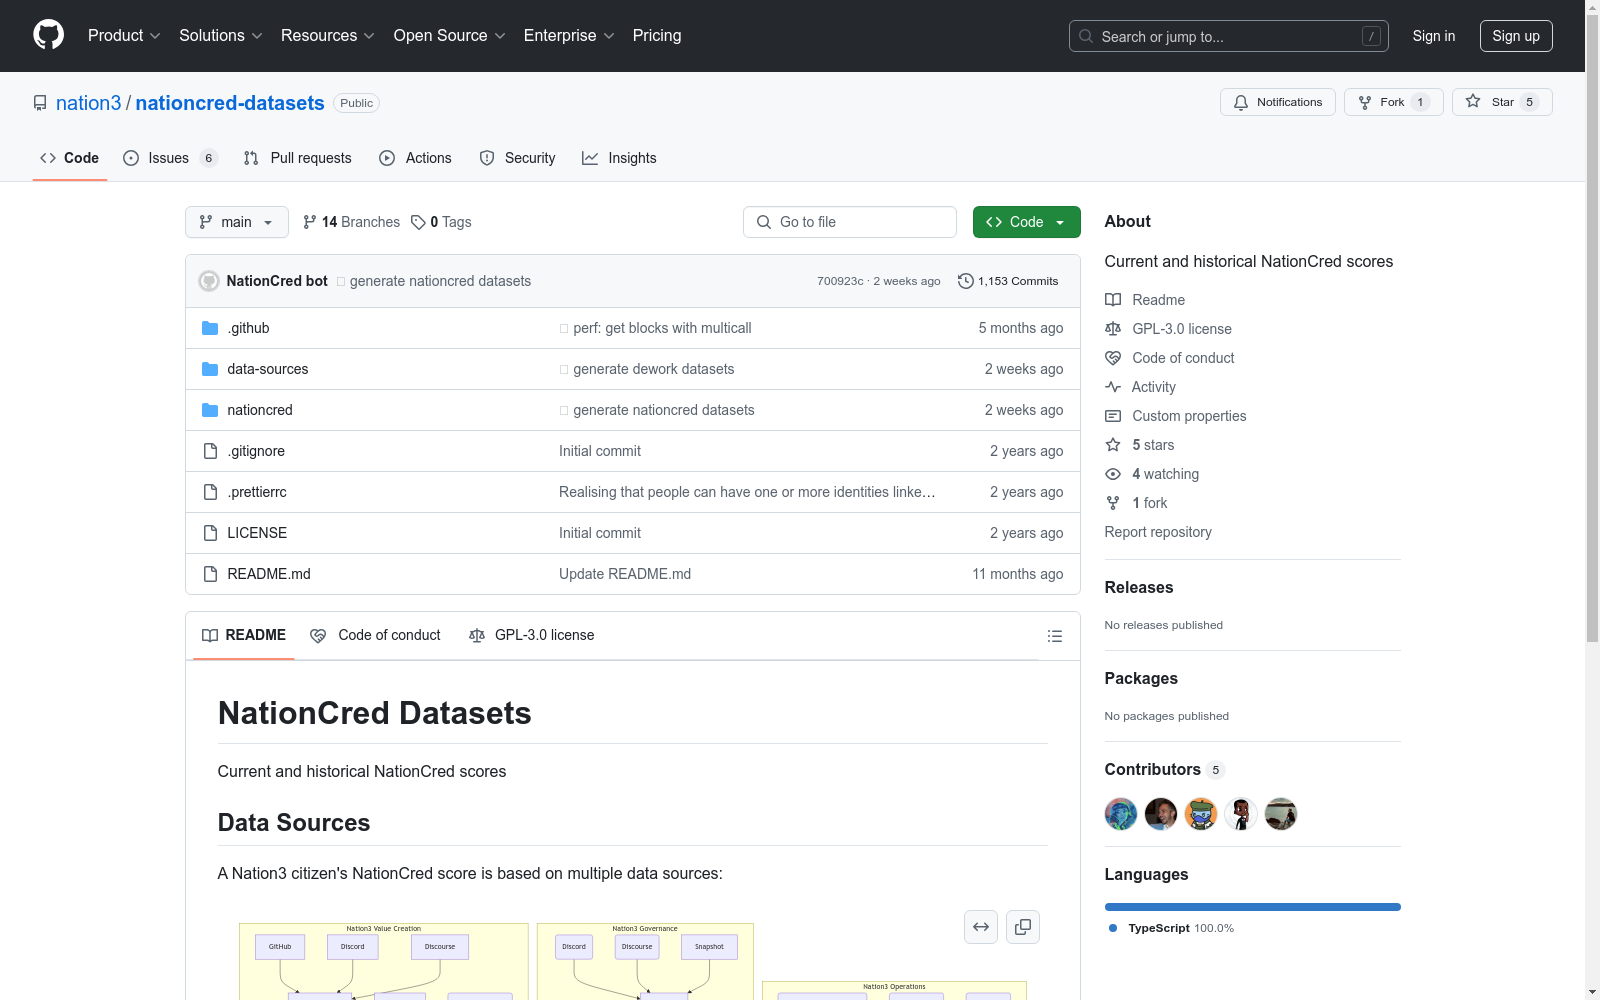Click the README outline list icon
This screenshot has height=1000, width=1600.
coord(1054,636)
